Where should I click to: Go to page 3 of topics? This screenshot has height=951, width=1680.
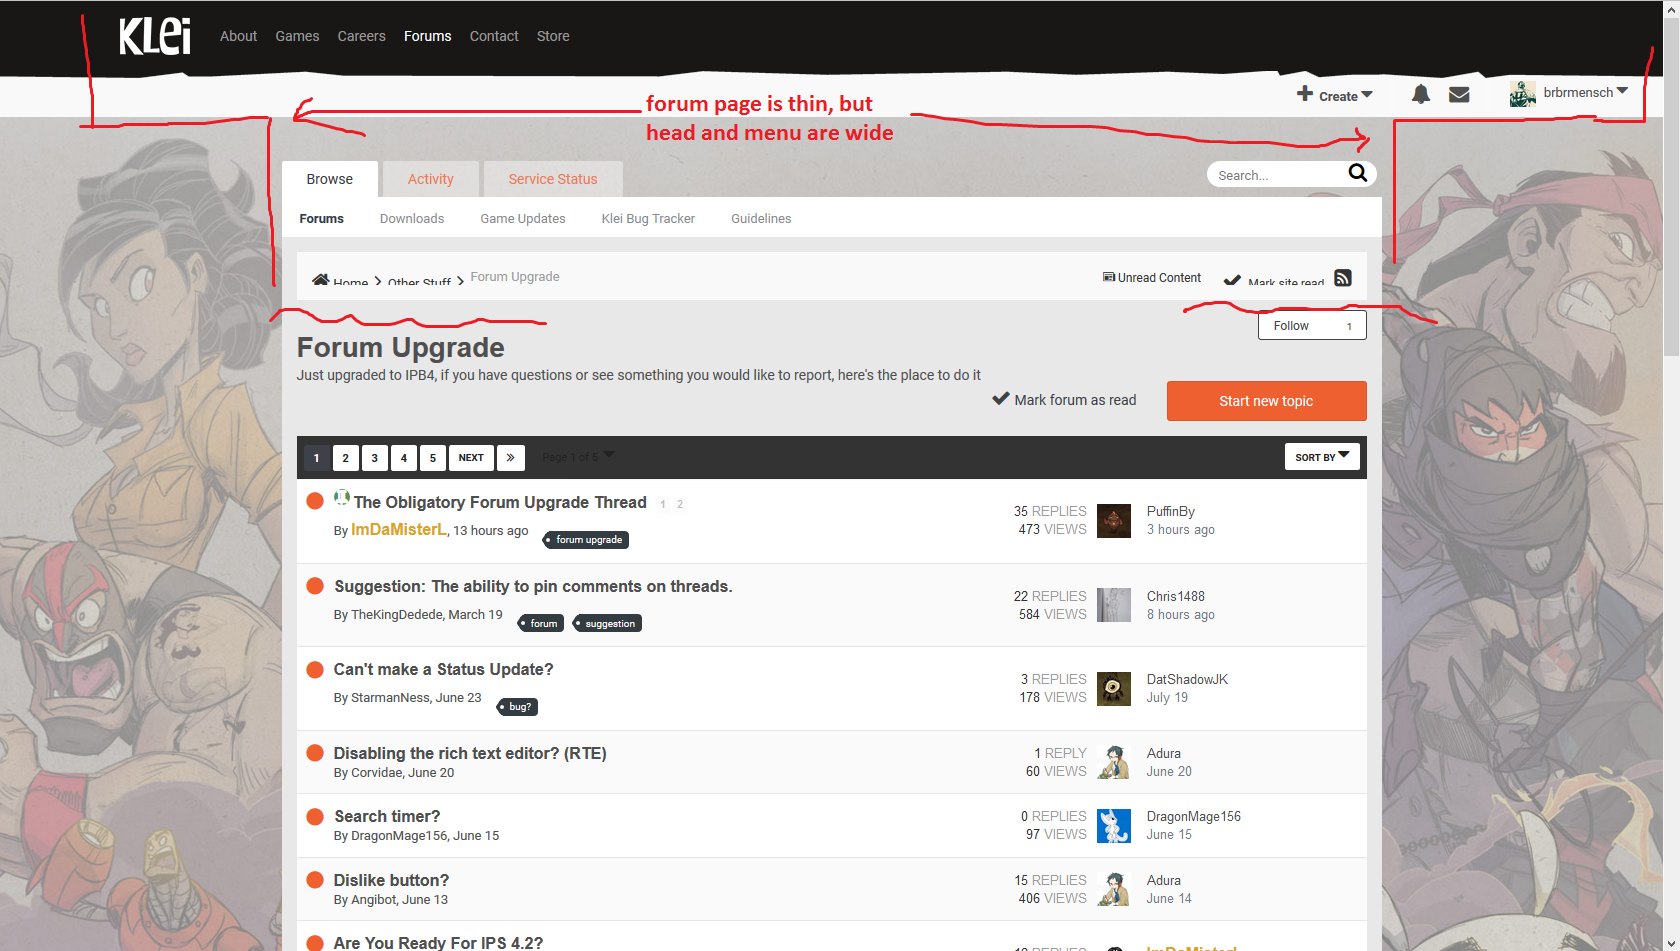(375, 458)
